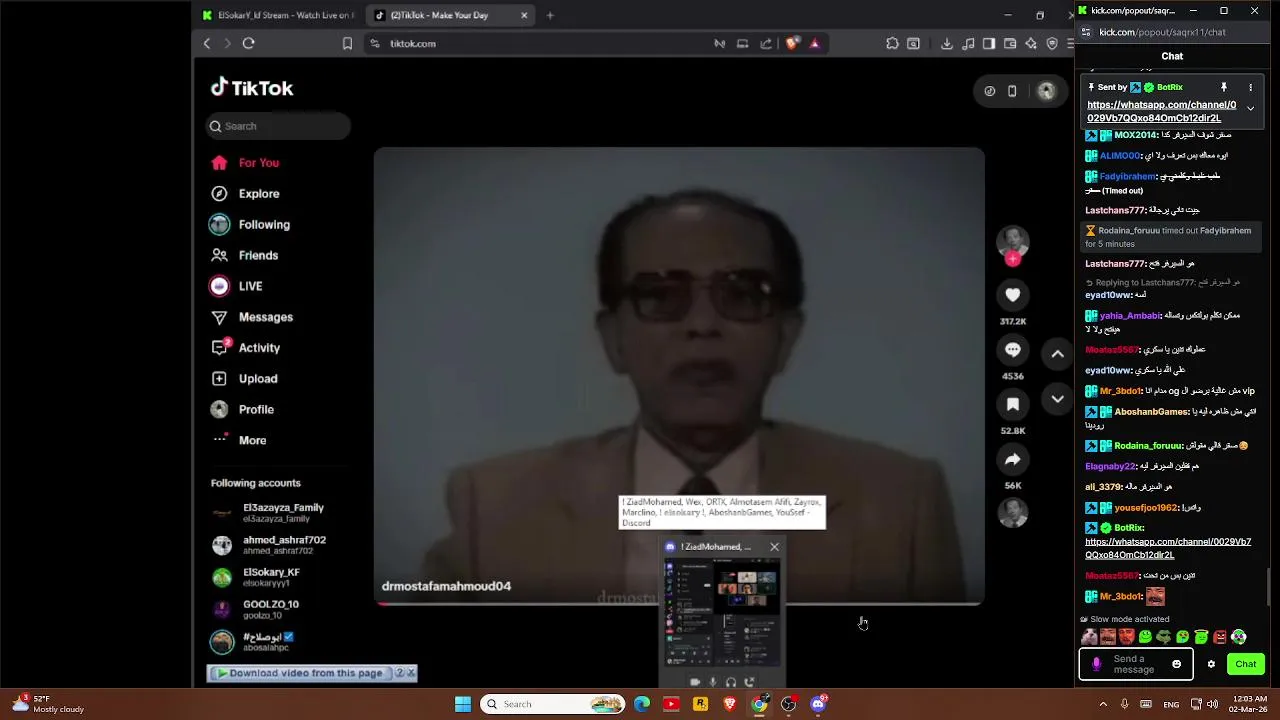1280x720 pixels.
Task: Click the TikTok search field
Action: point(279,126)
